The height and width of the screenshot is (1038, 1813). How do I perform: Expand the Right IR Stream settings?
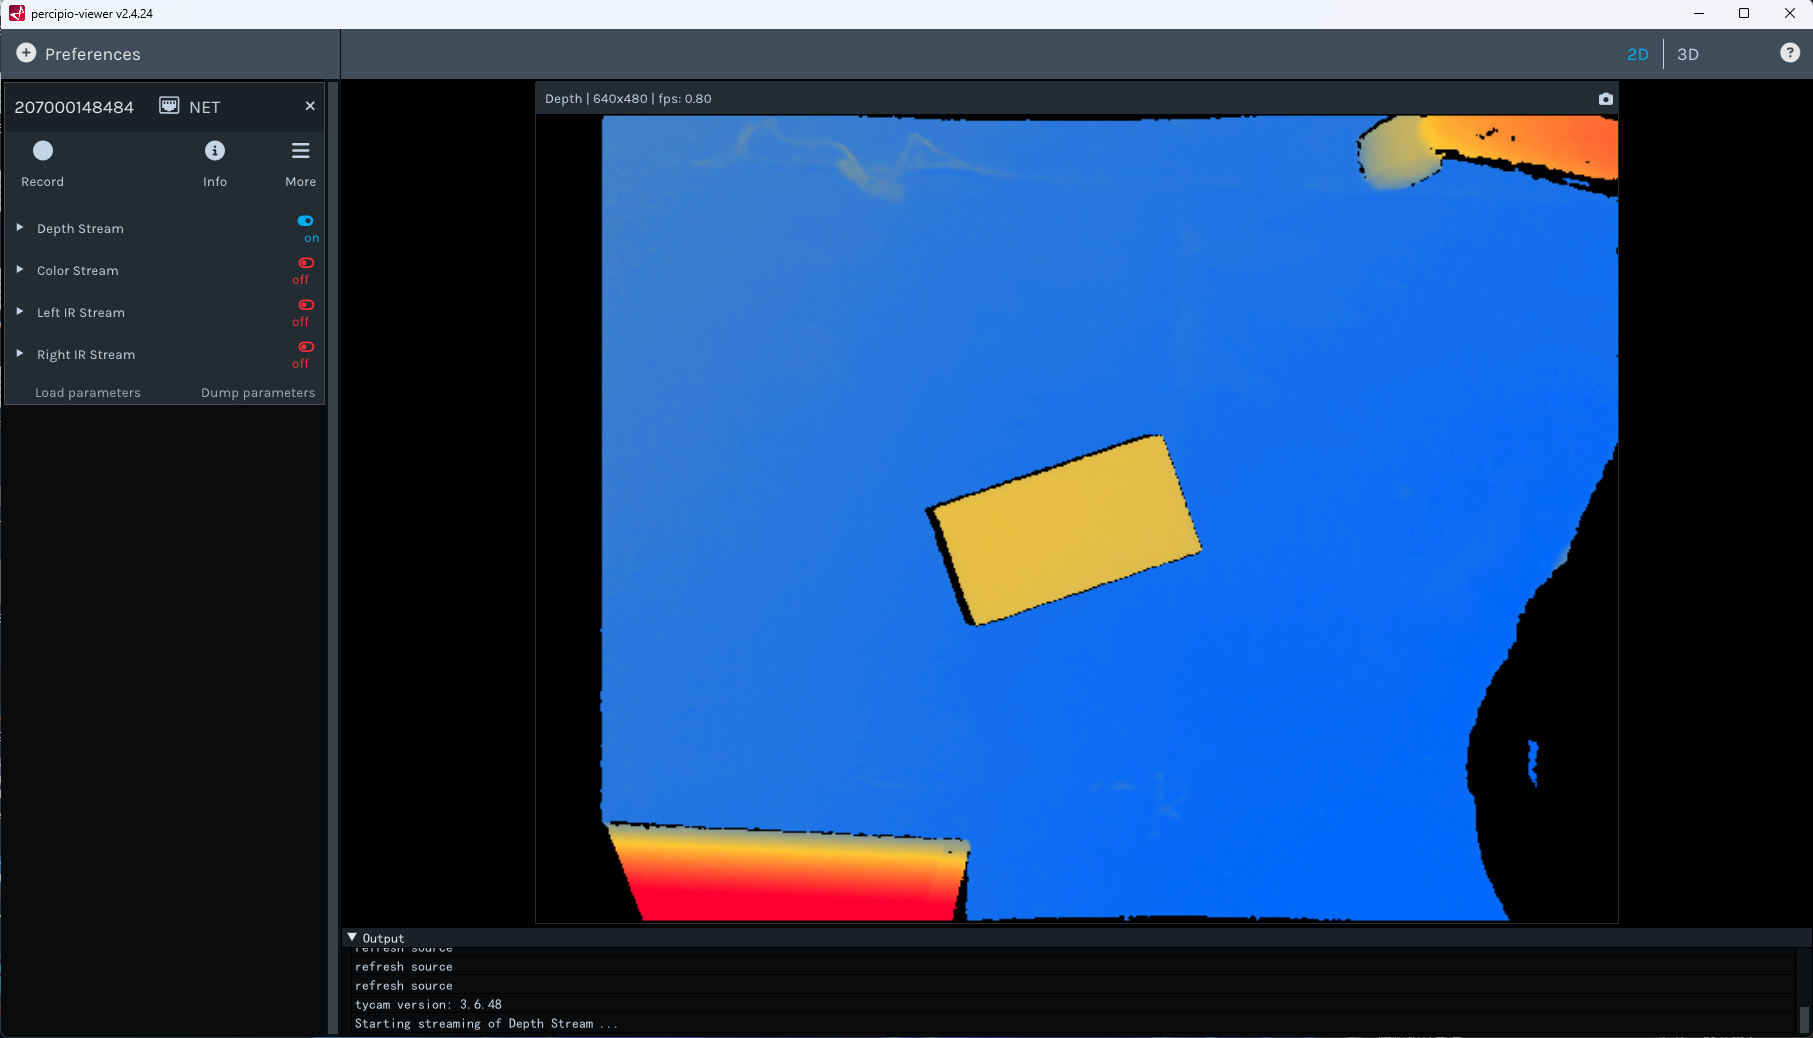click(x=20, y=354)
